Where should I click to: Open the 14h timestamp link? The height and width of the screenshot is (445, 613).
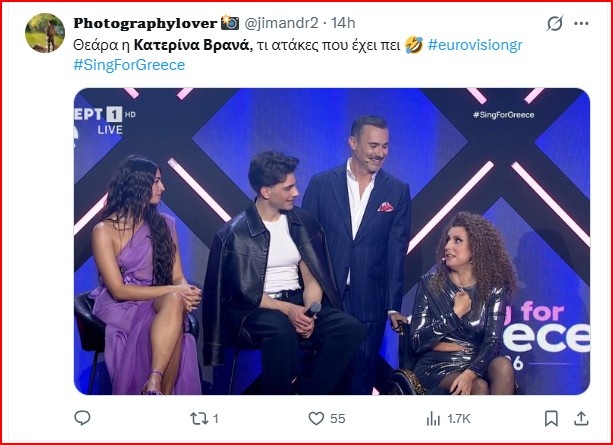(x=344, y=23)
